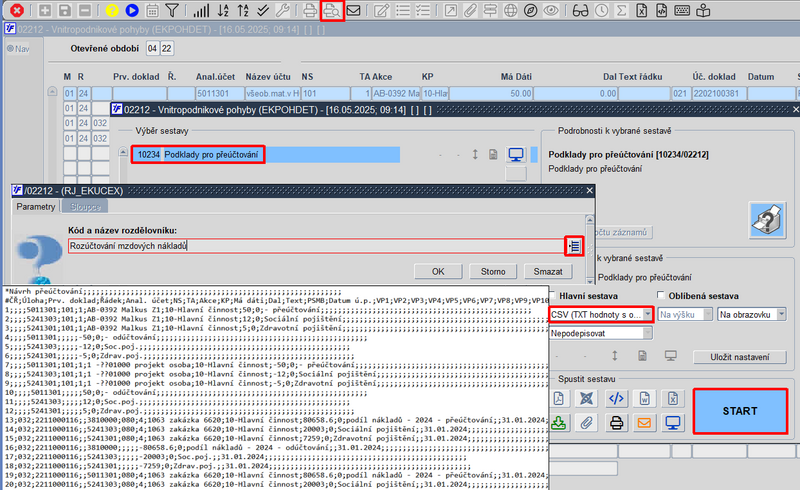Click the monitor icon in the Výběr sestavy row
This screenshot has width=800, height=490.
pos(516,155)
